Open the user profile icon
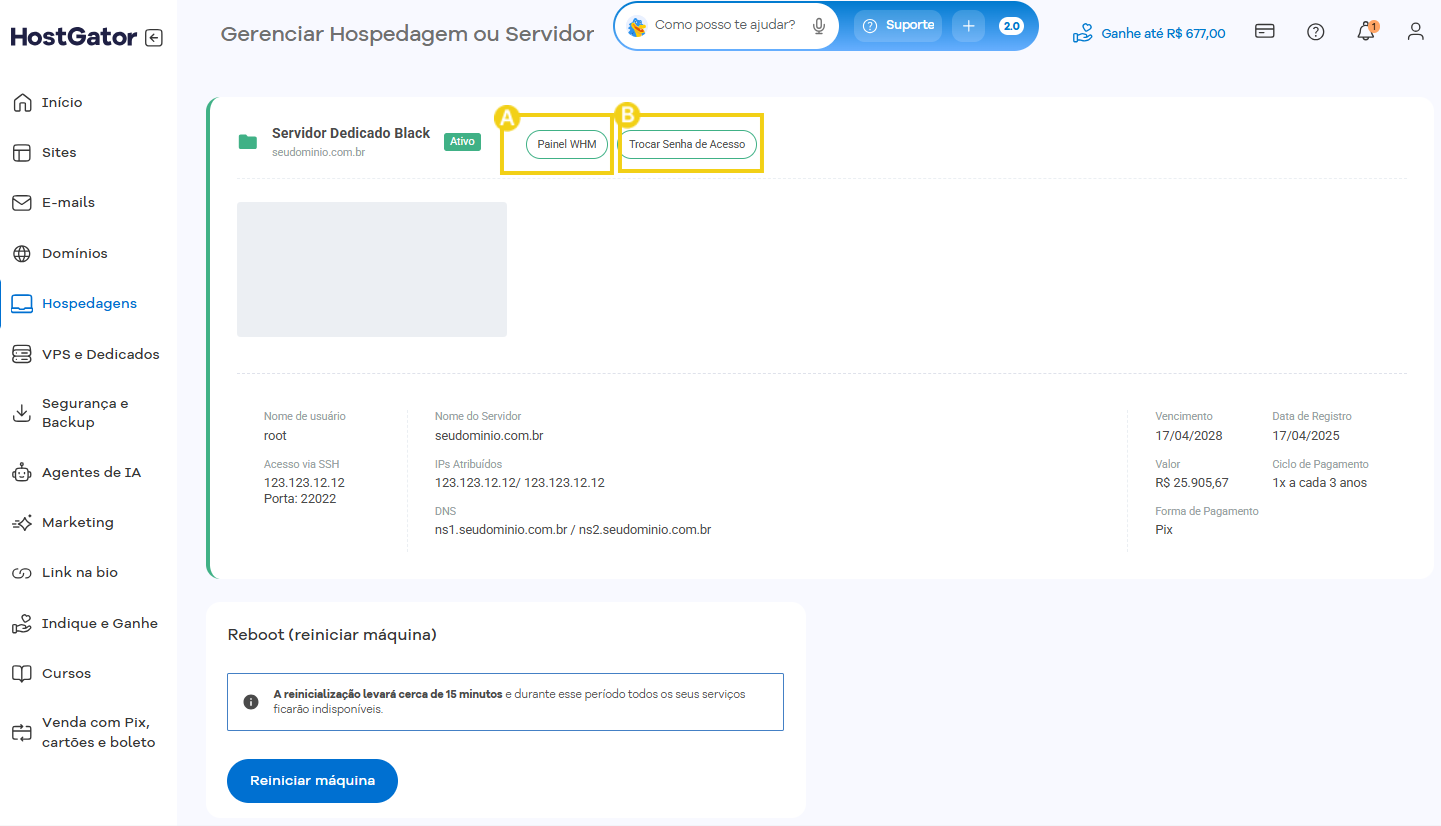 click(x=1415, y=31)
